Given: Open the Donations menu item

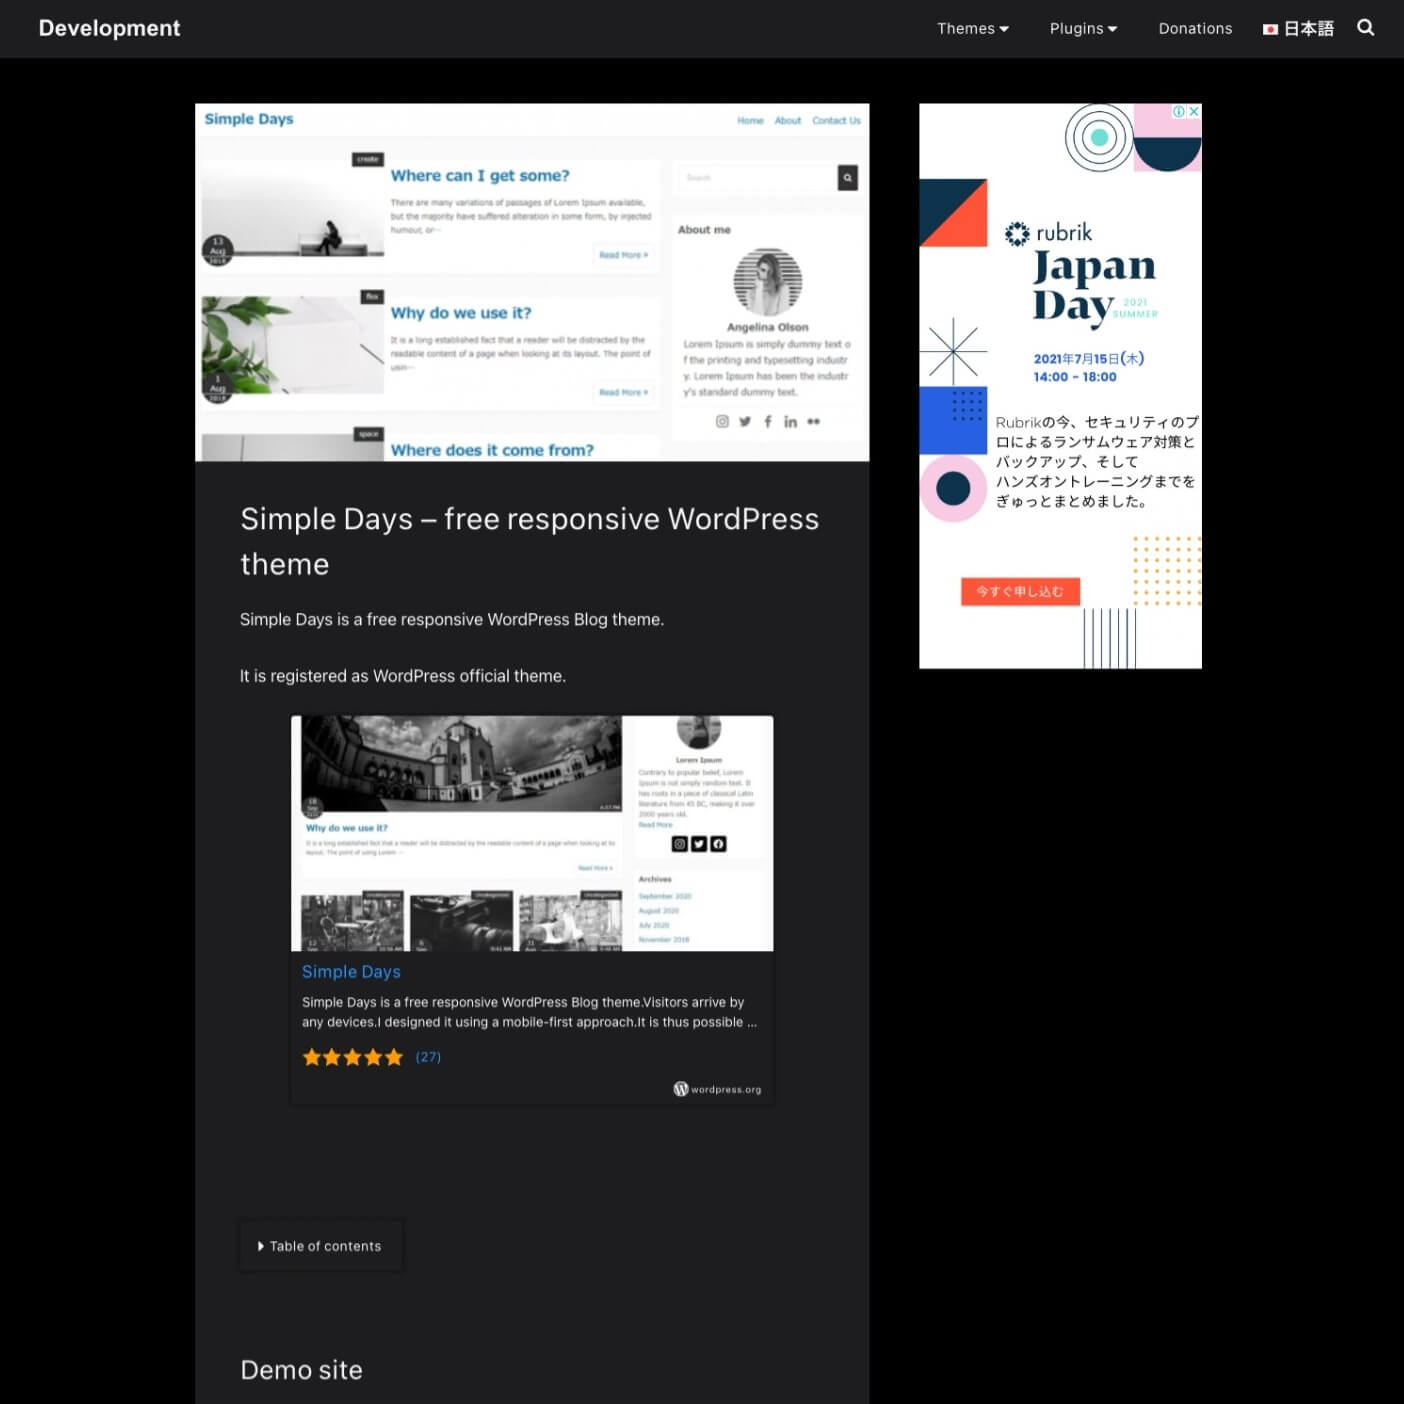Looking at the screenshot, I should [x=1195, y=28].
